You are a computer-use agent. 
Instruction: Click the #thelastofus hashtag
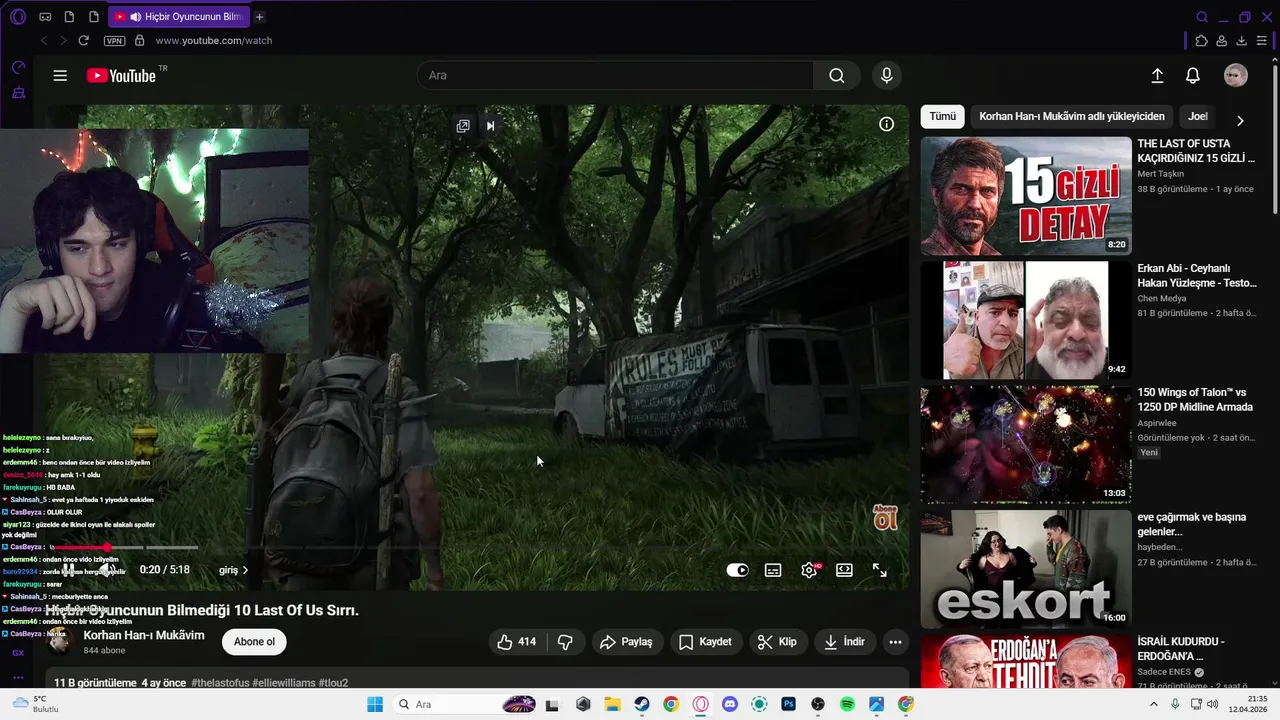pos(220,683)
